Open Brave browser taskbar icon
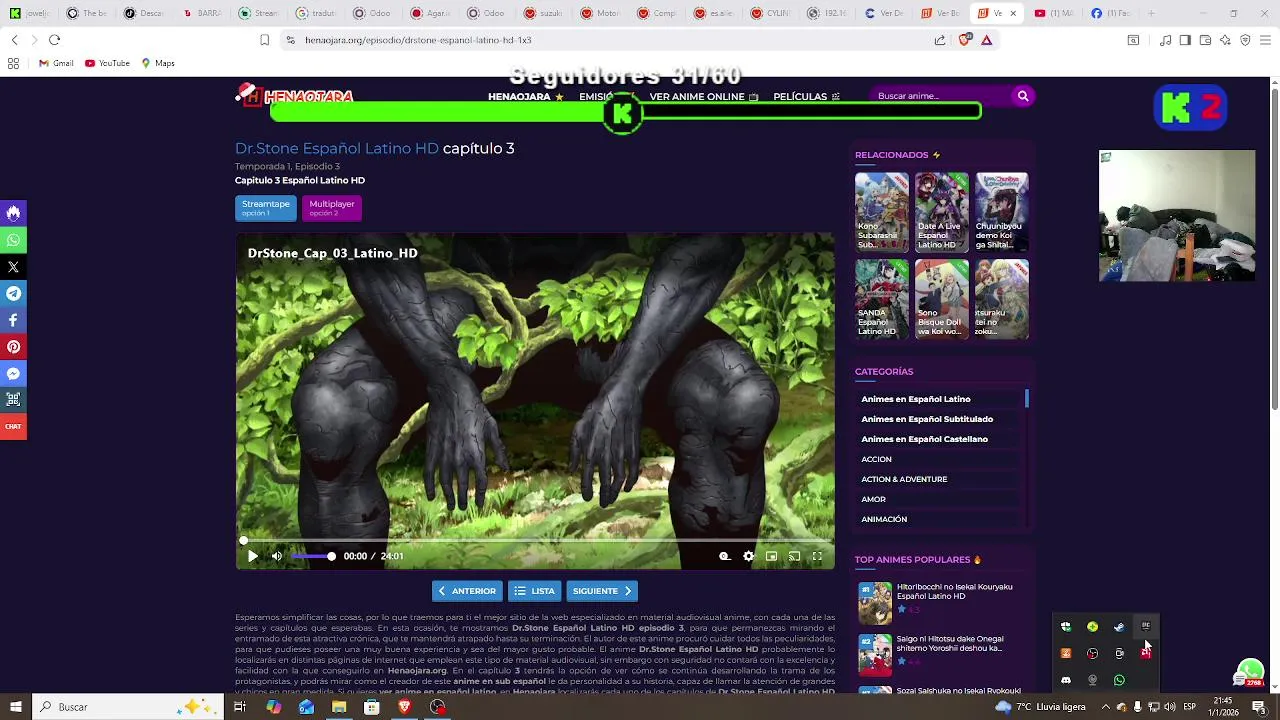The image size is (1280, 720). 404,707
